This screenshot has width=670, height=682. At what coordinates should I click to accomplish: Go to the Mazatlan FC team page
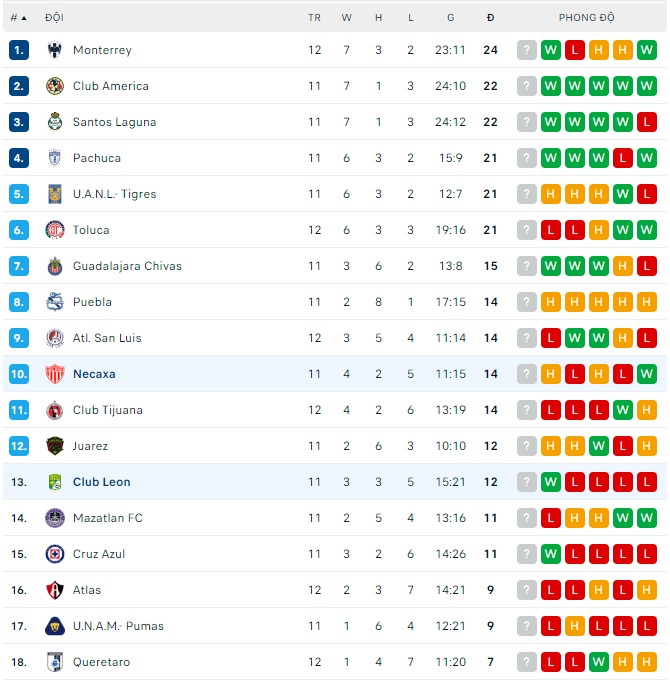(108, 518)
